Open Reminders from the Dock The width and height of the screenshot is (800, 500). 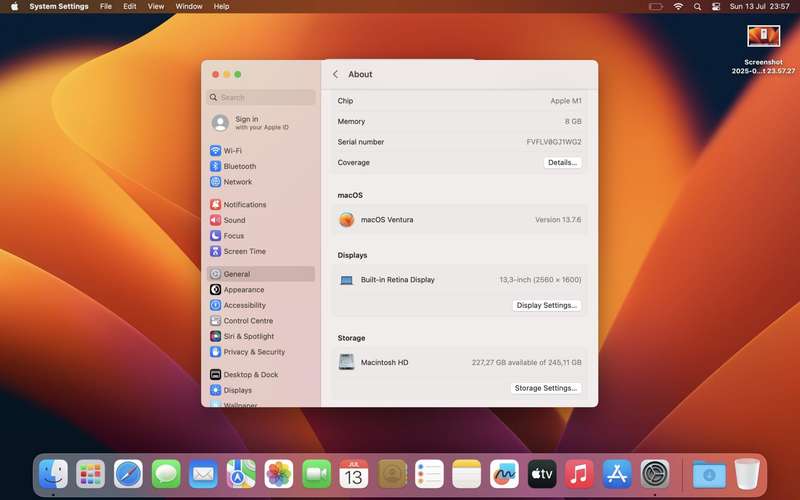pos(429,474)
